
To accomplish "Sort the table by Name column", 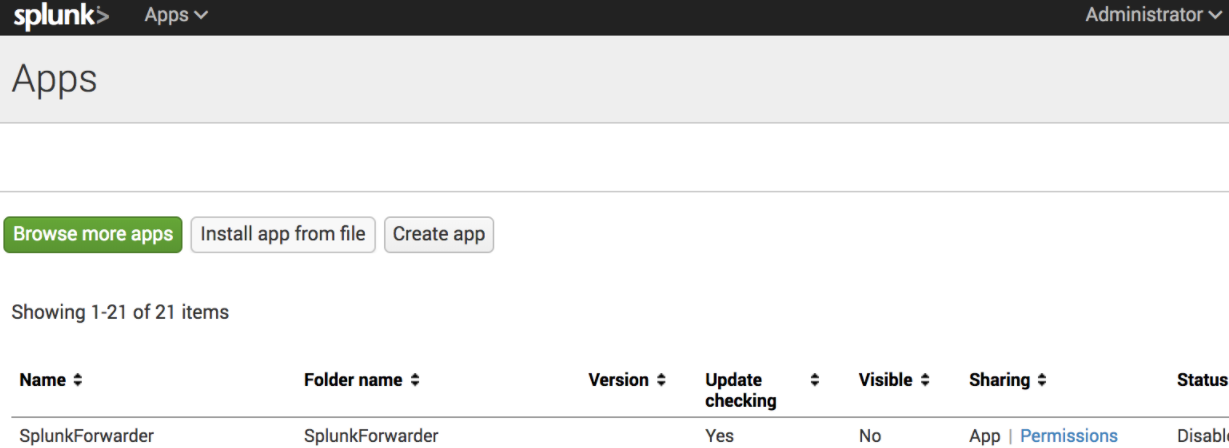I will [x=51, y=380].
